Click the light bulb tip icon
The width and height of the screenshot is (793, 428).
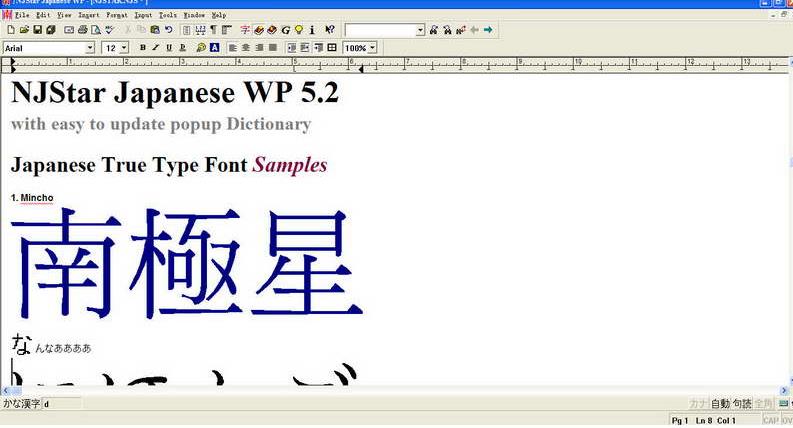tap(299, 30)
